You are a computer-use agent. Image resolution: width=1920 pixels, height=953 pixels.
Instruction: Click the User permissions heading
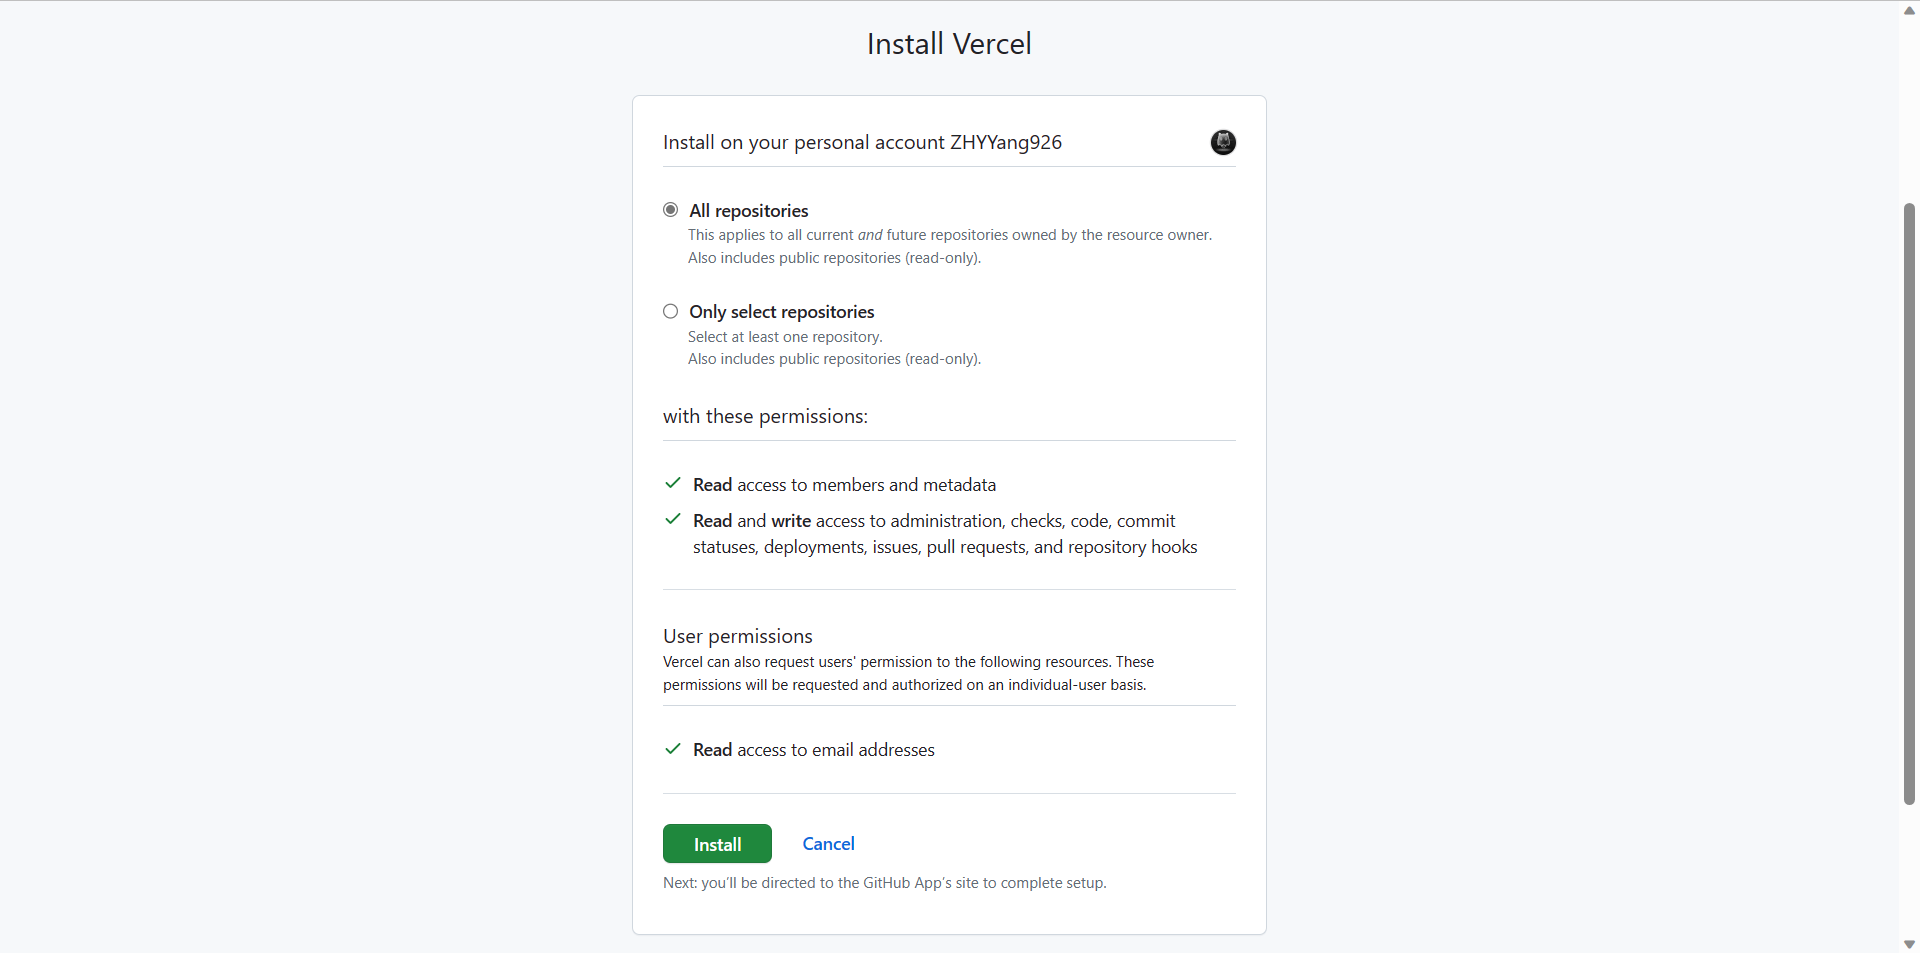tap(738, 636)
